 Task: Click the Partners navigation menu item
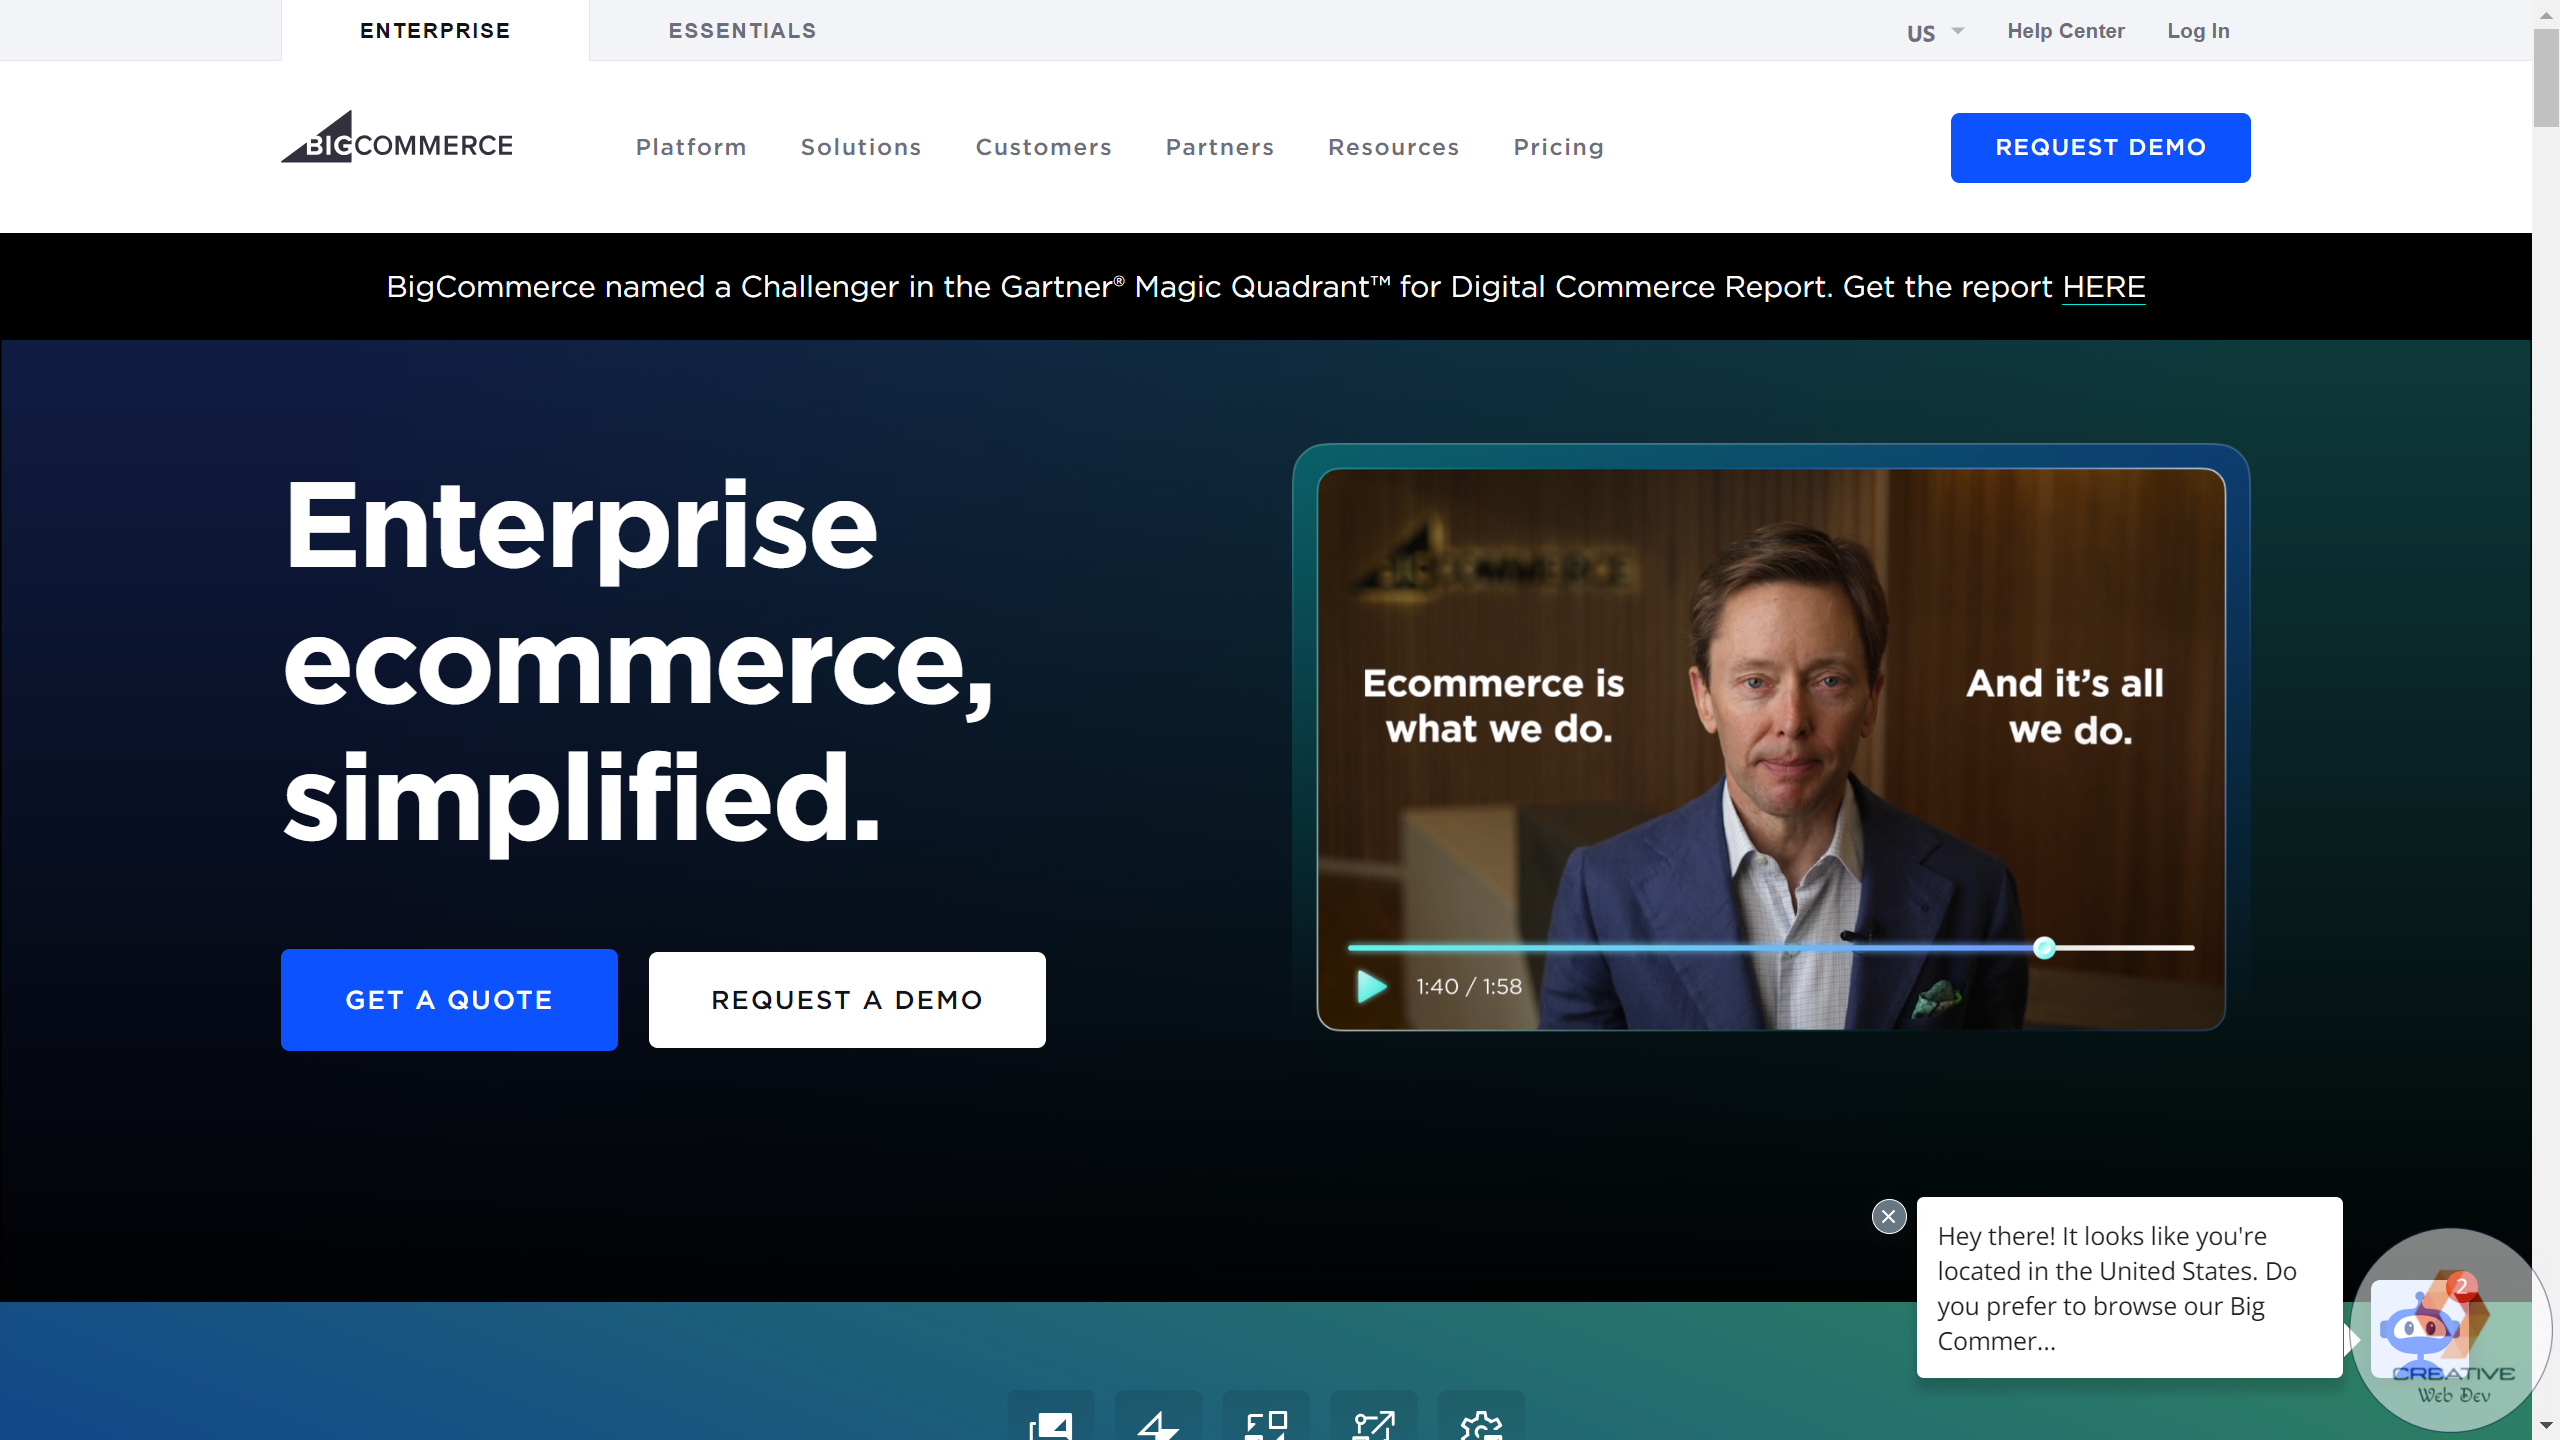[1220, 146]
